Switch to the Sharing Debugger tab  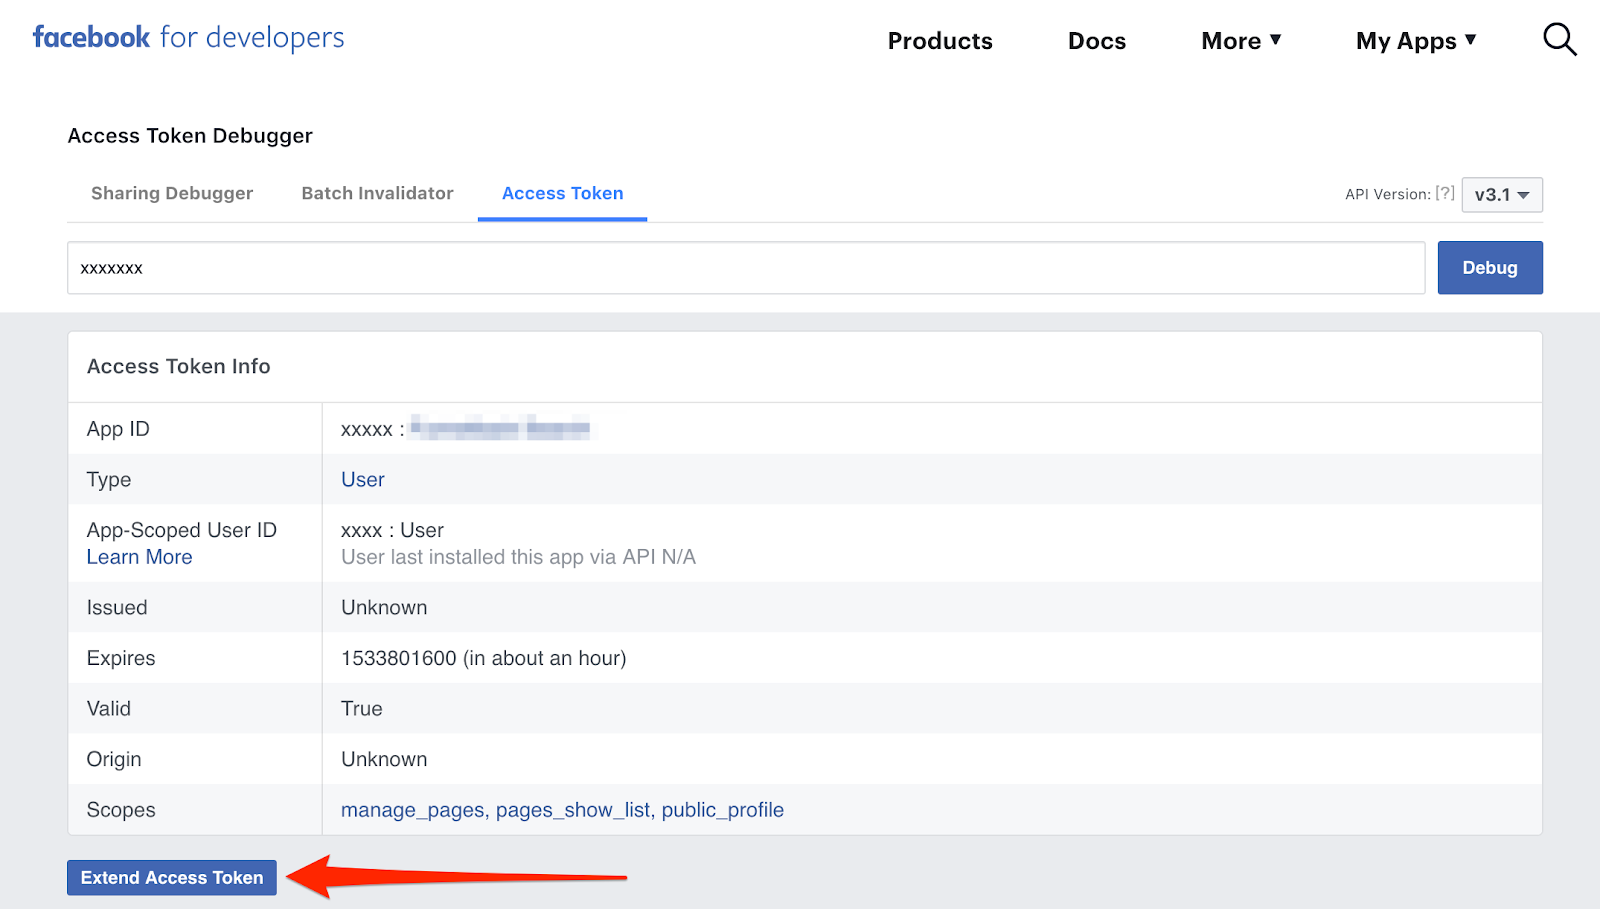point(172,193)
